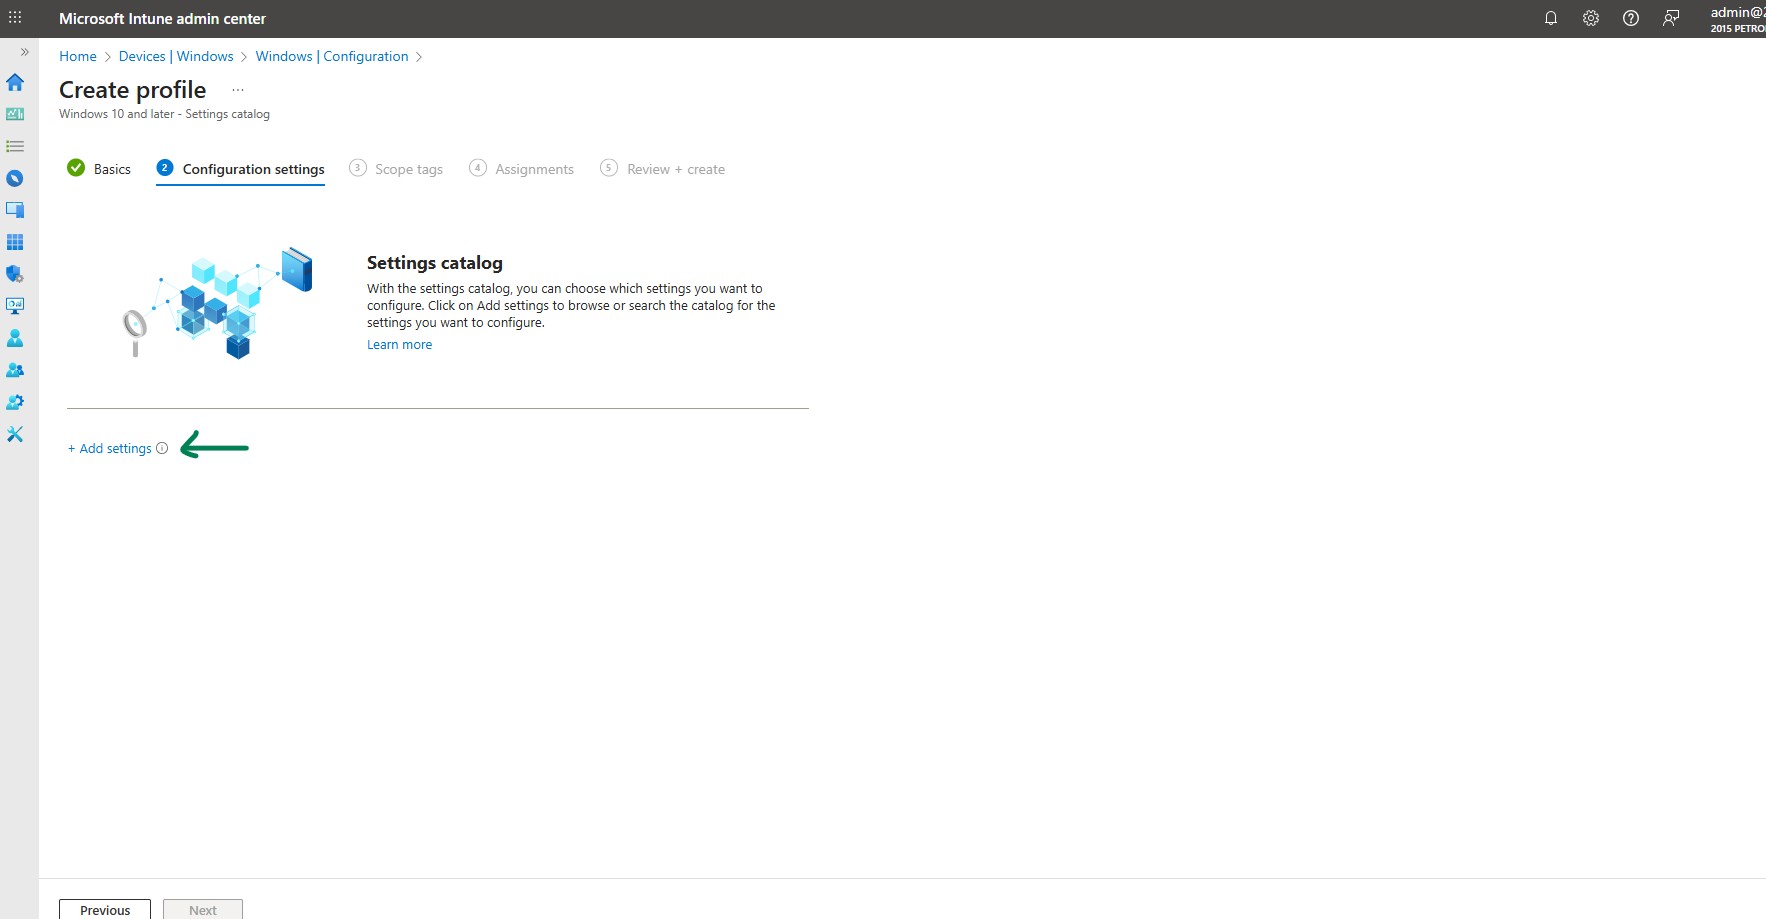The image size is (1766, 919).
Task: Open the Users section icon
Action: (x=15, y=338)
